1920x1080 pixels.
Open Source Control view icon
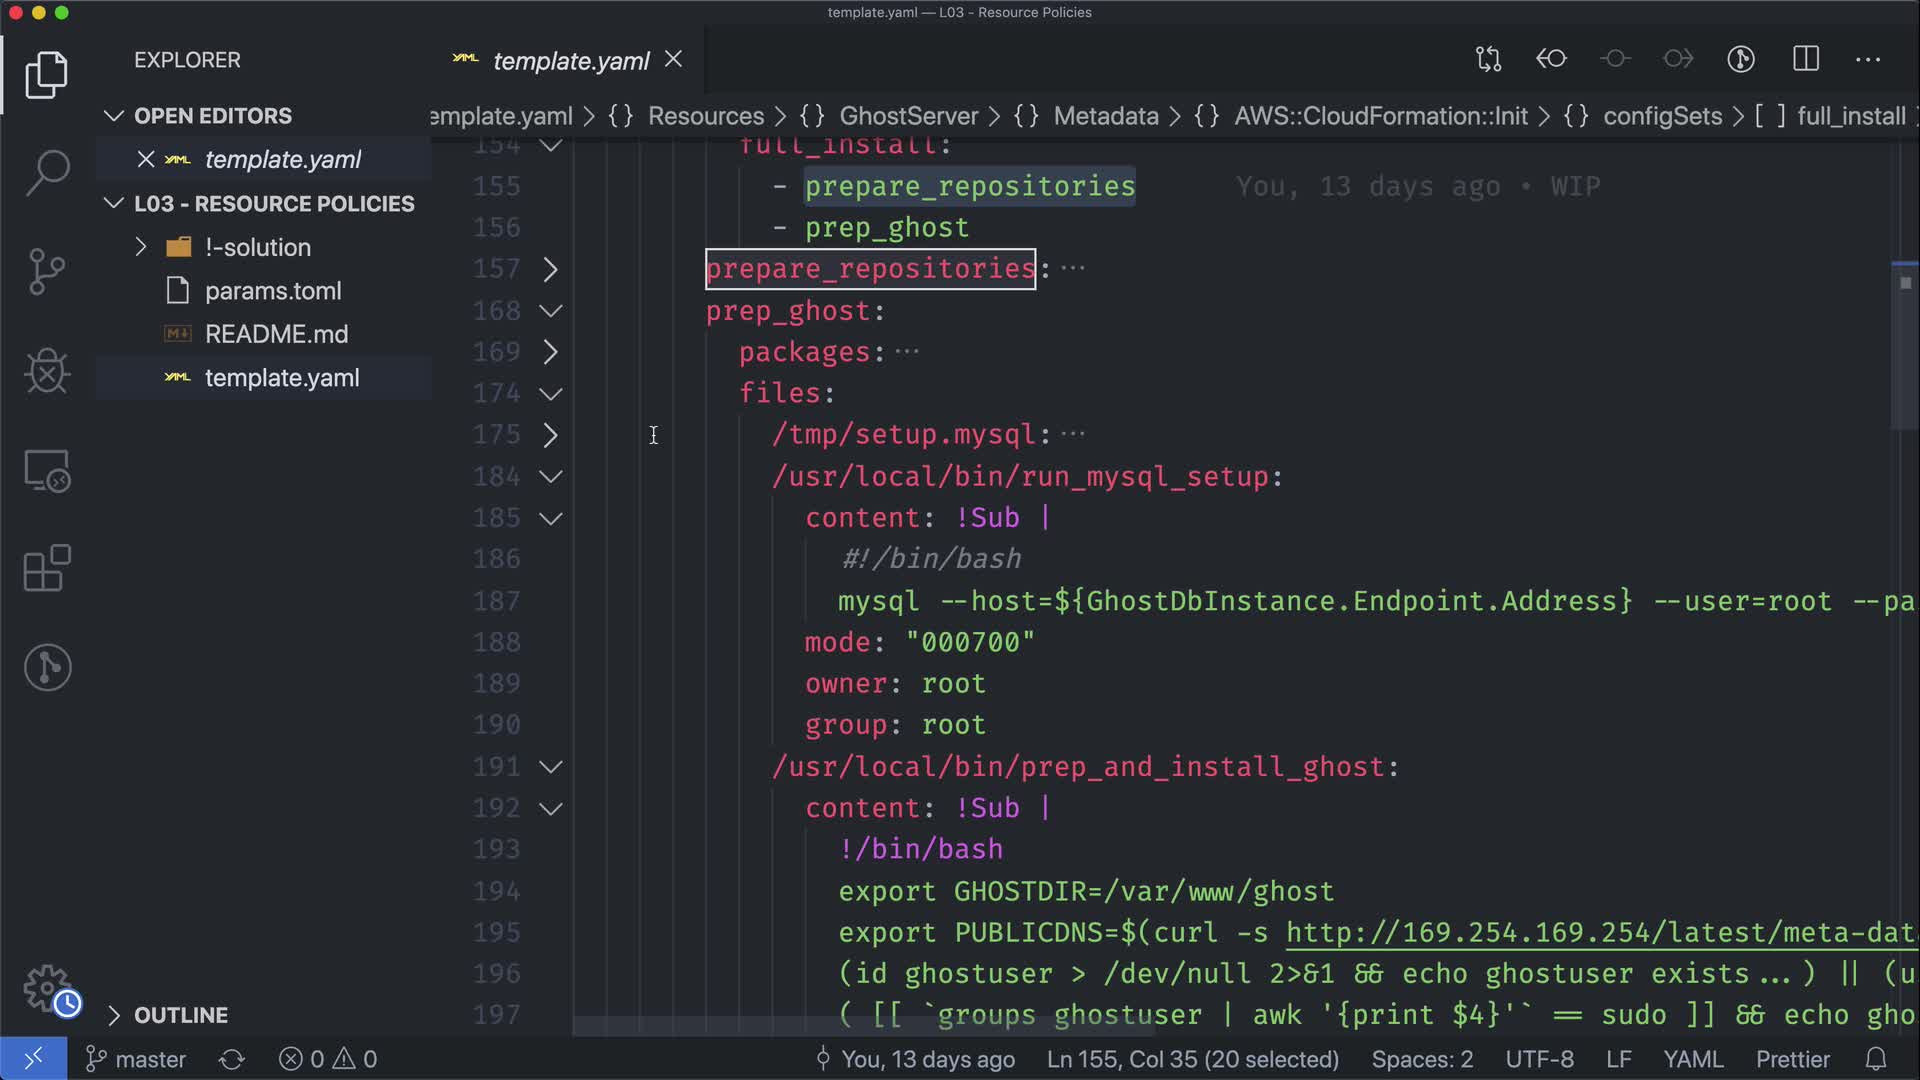click(47, 271)
